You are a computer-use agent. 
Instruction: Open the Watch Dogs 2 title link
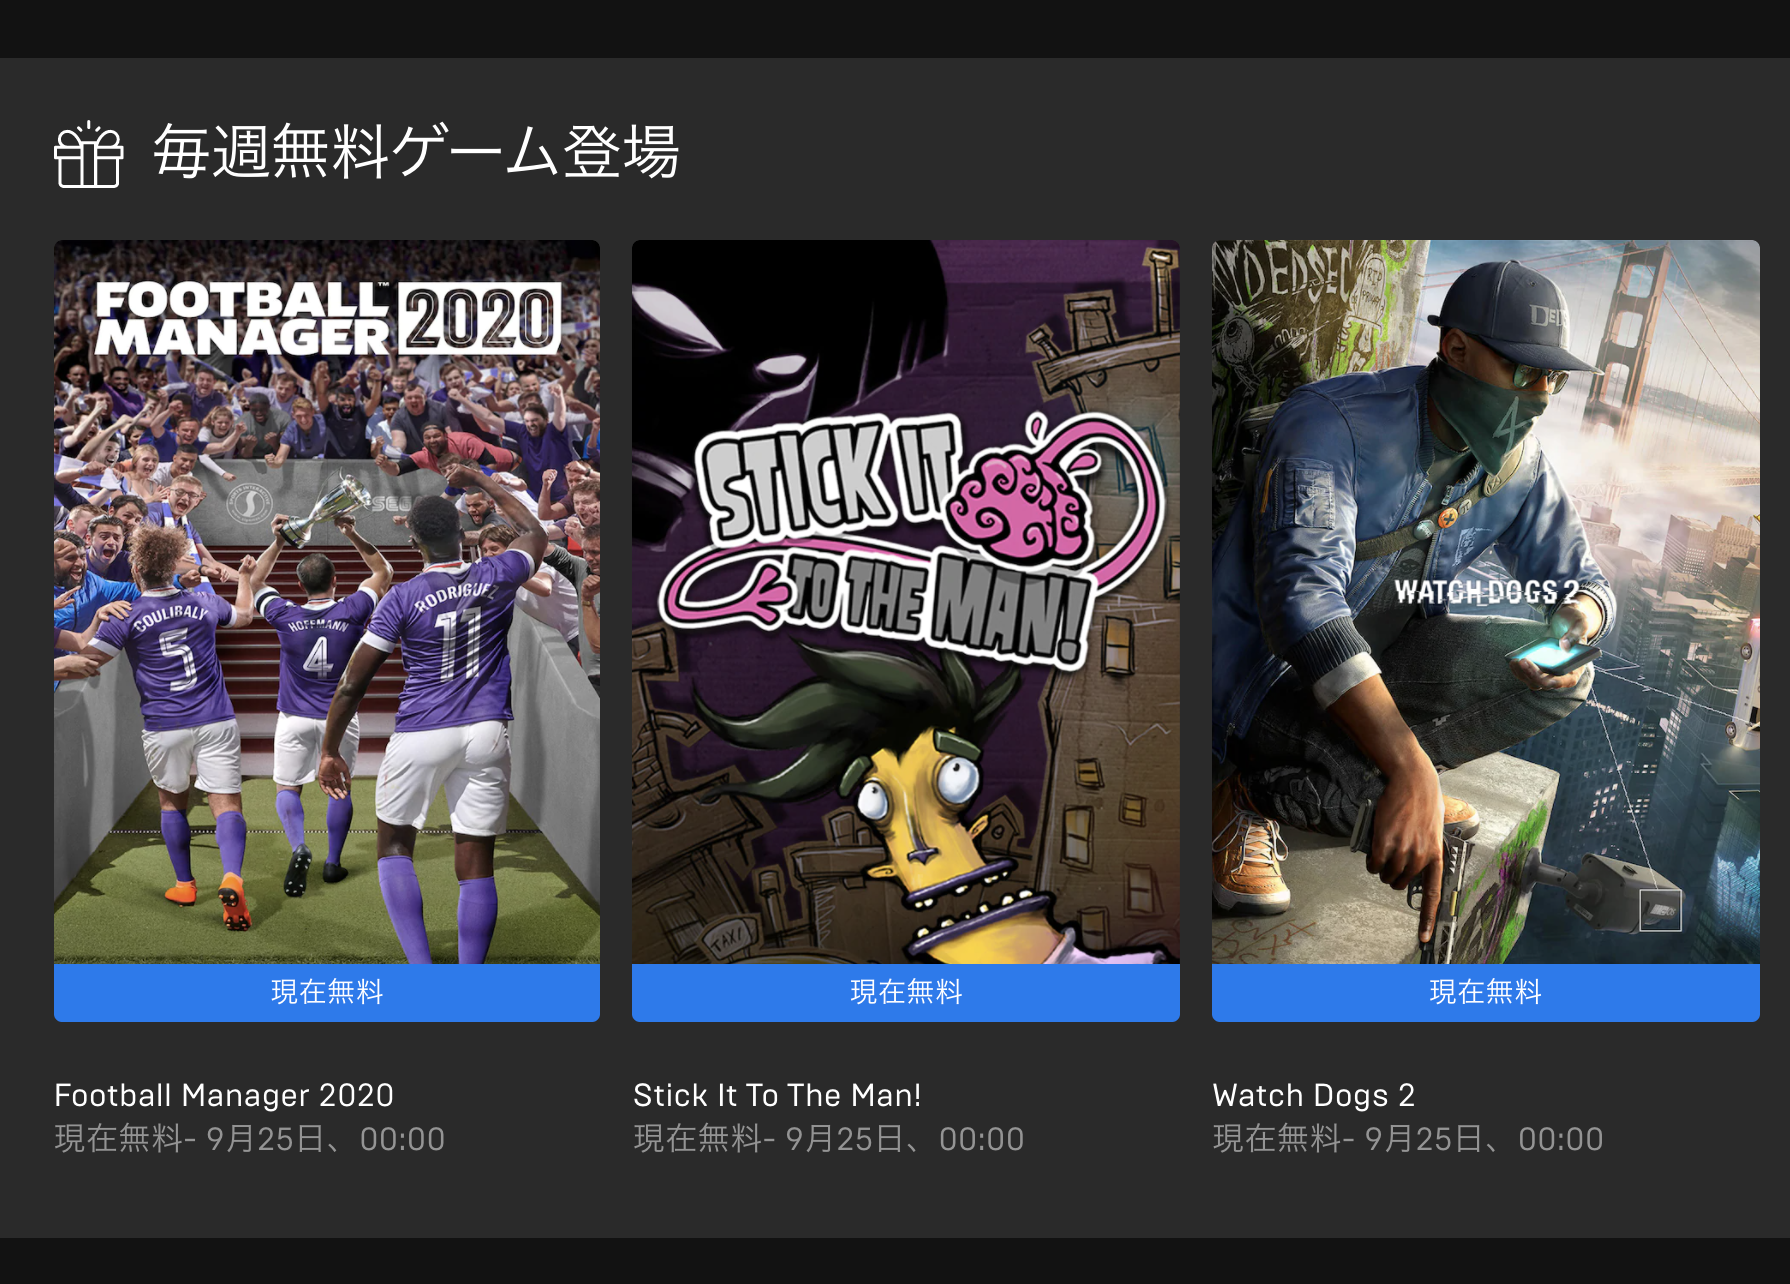(x=1314, y=1095)
